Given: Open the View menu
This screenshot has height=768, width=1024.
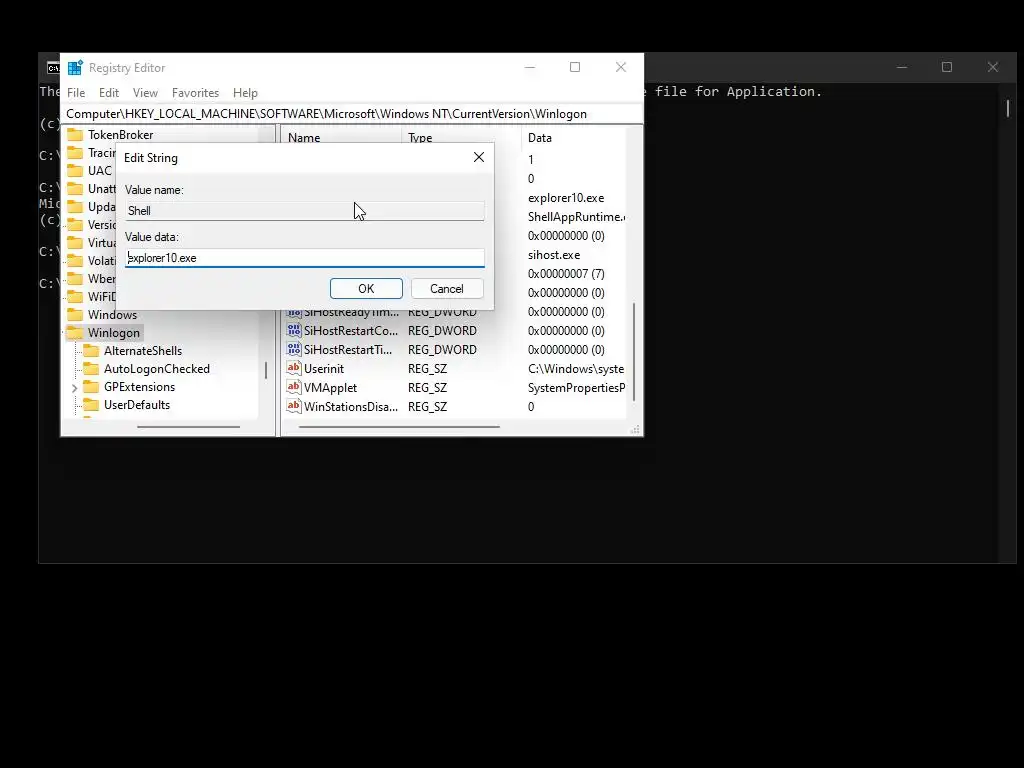Looking at the screenshot, I should coord(145,93).
